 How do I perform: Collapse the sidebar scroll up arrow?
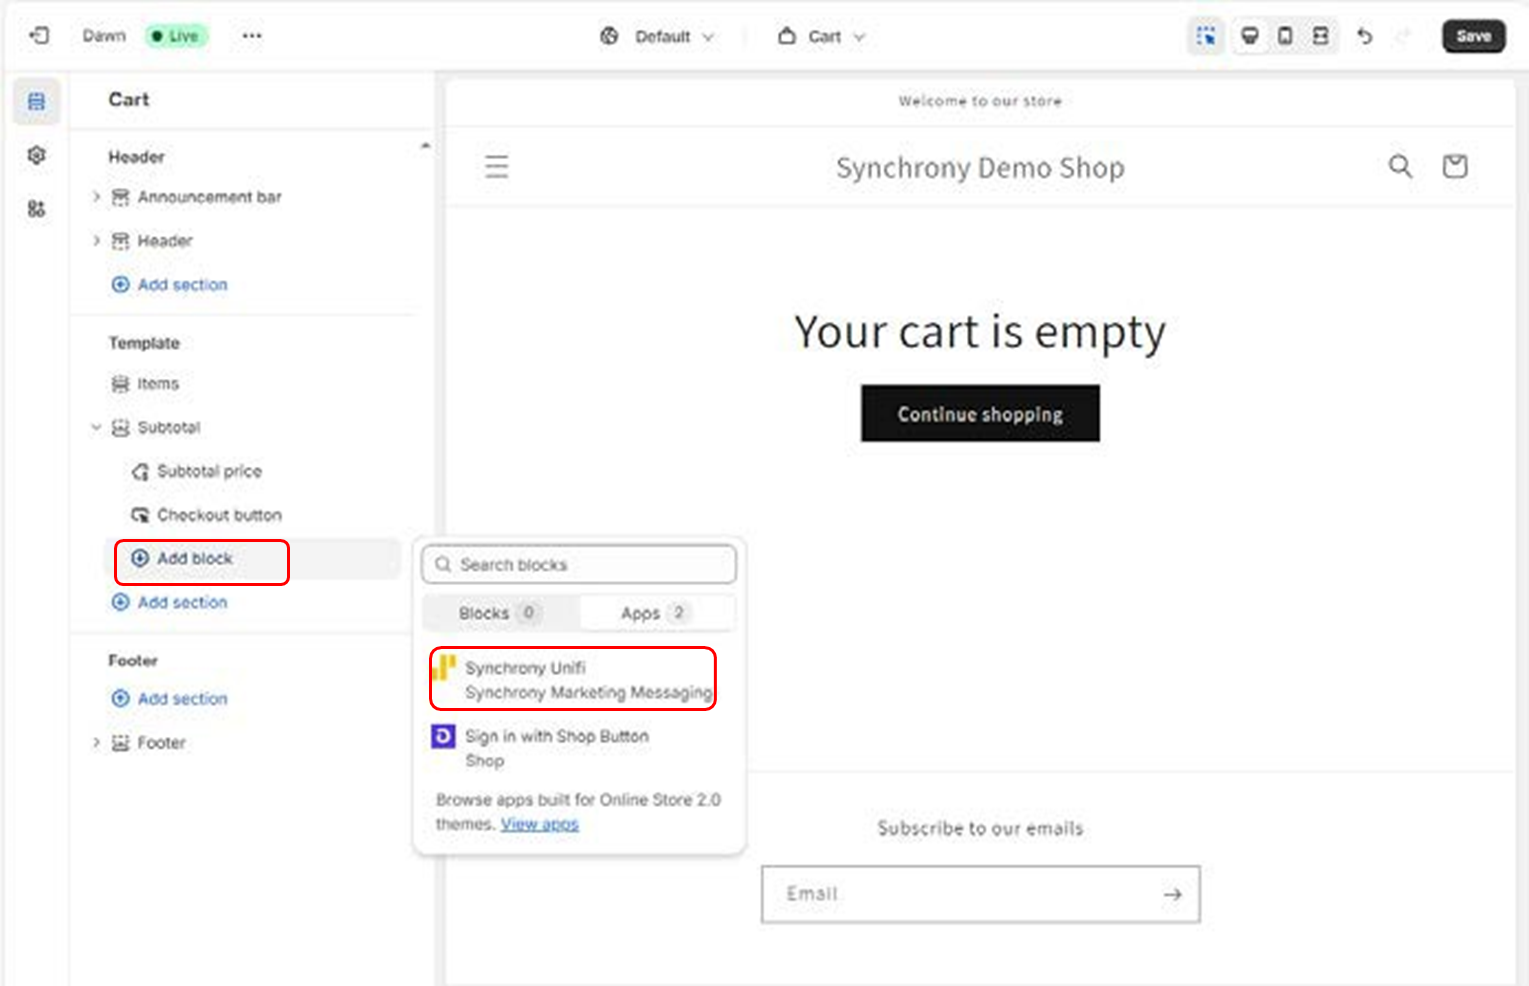click(425, 146)
